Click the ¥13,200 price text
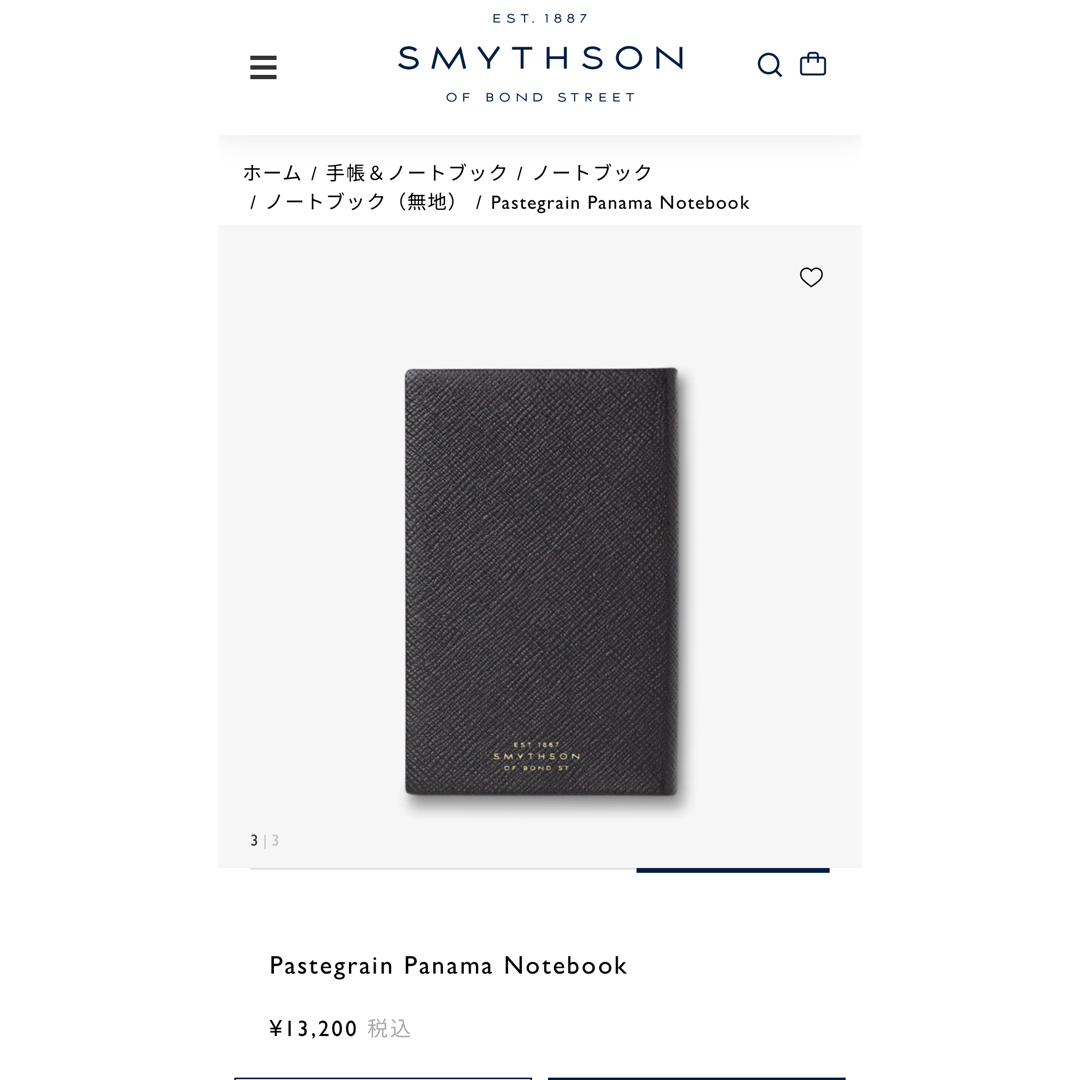The width and height of the screenshot is (1080, 1080). (313, 1029)
